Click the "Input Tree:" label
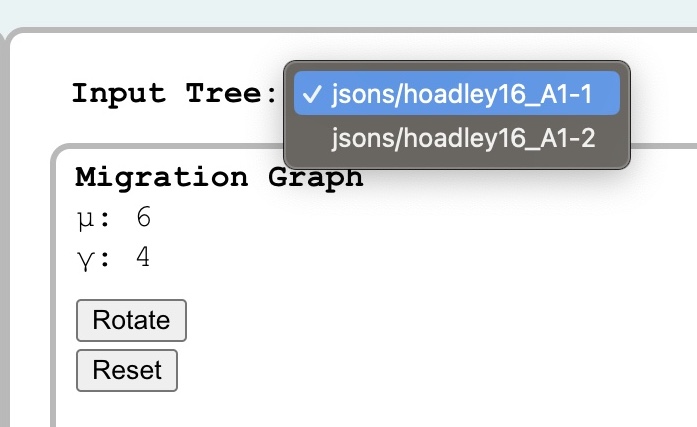 175,94
